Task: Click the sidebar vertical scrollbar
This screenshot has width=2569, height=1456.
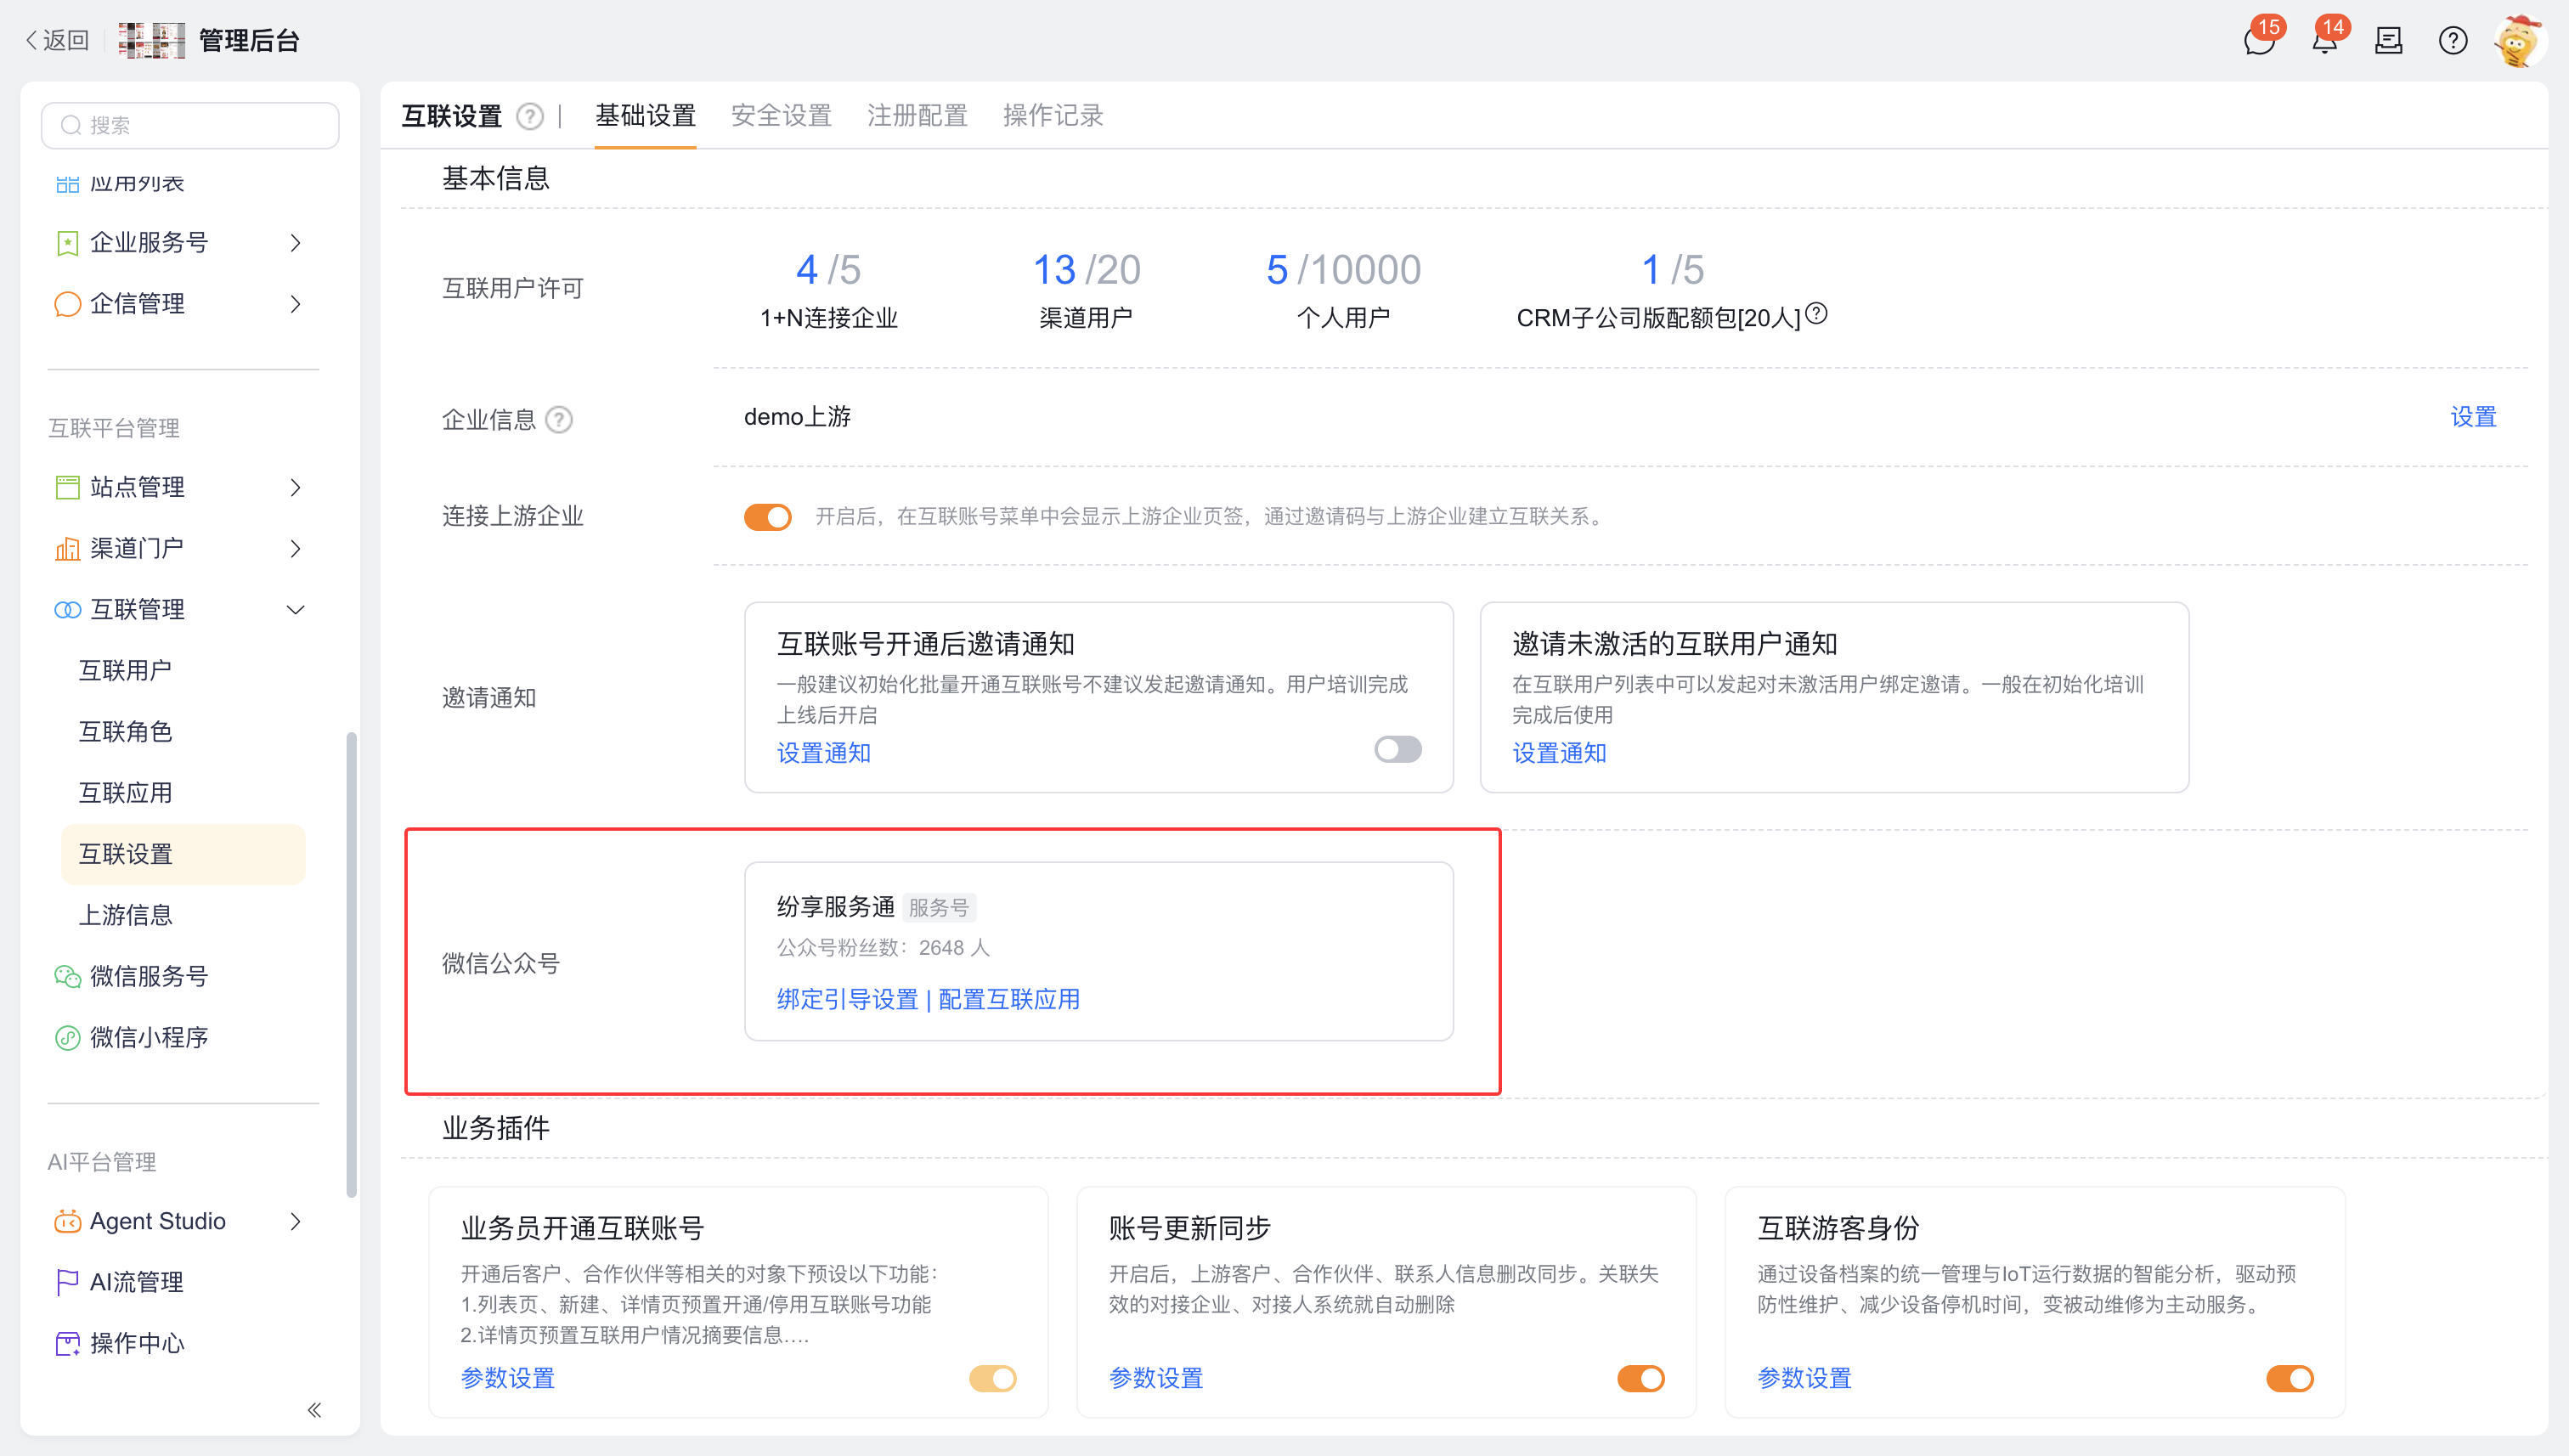Action: tap(351, 965)
